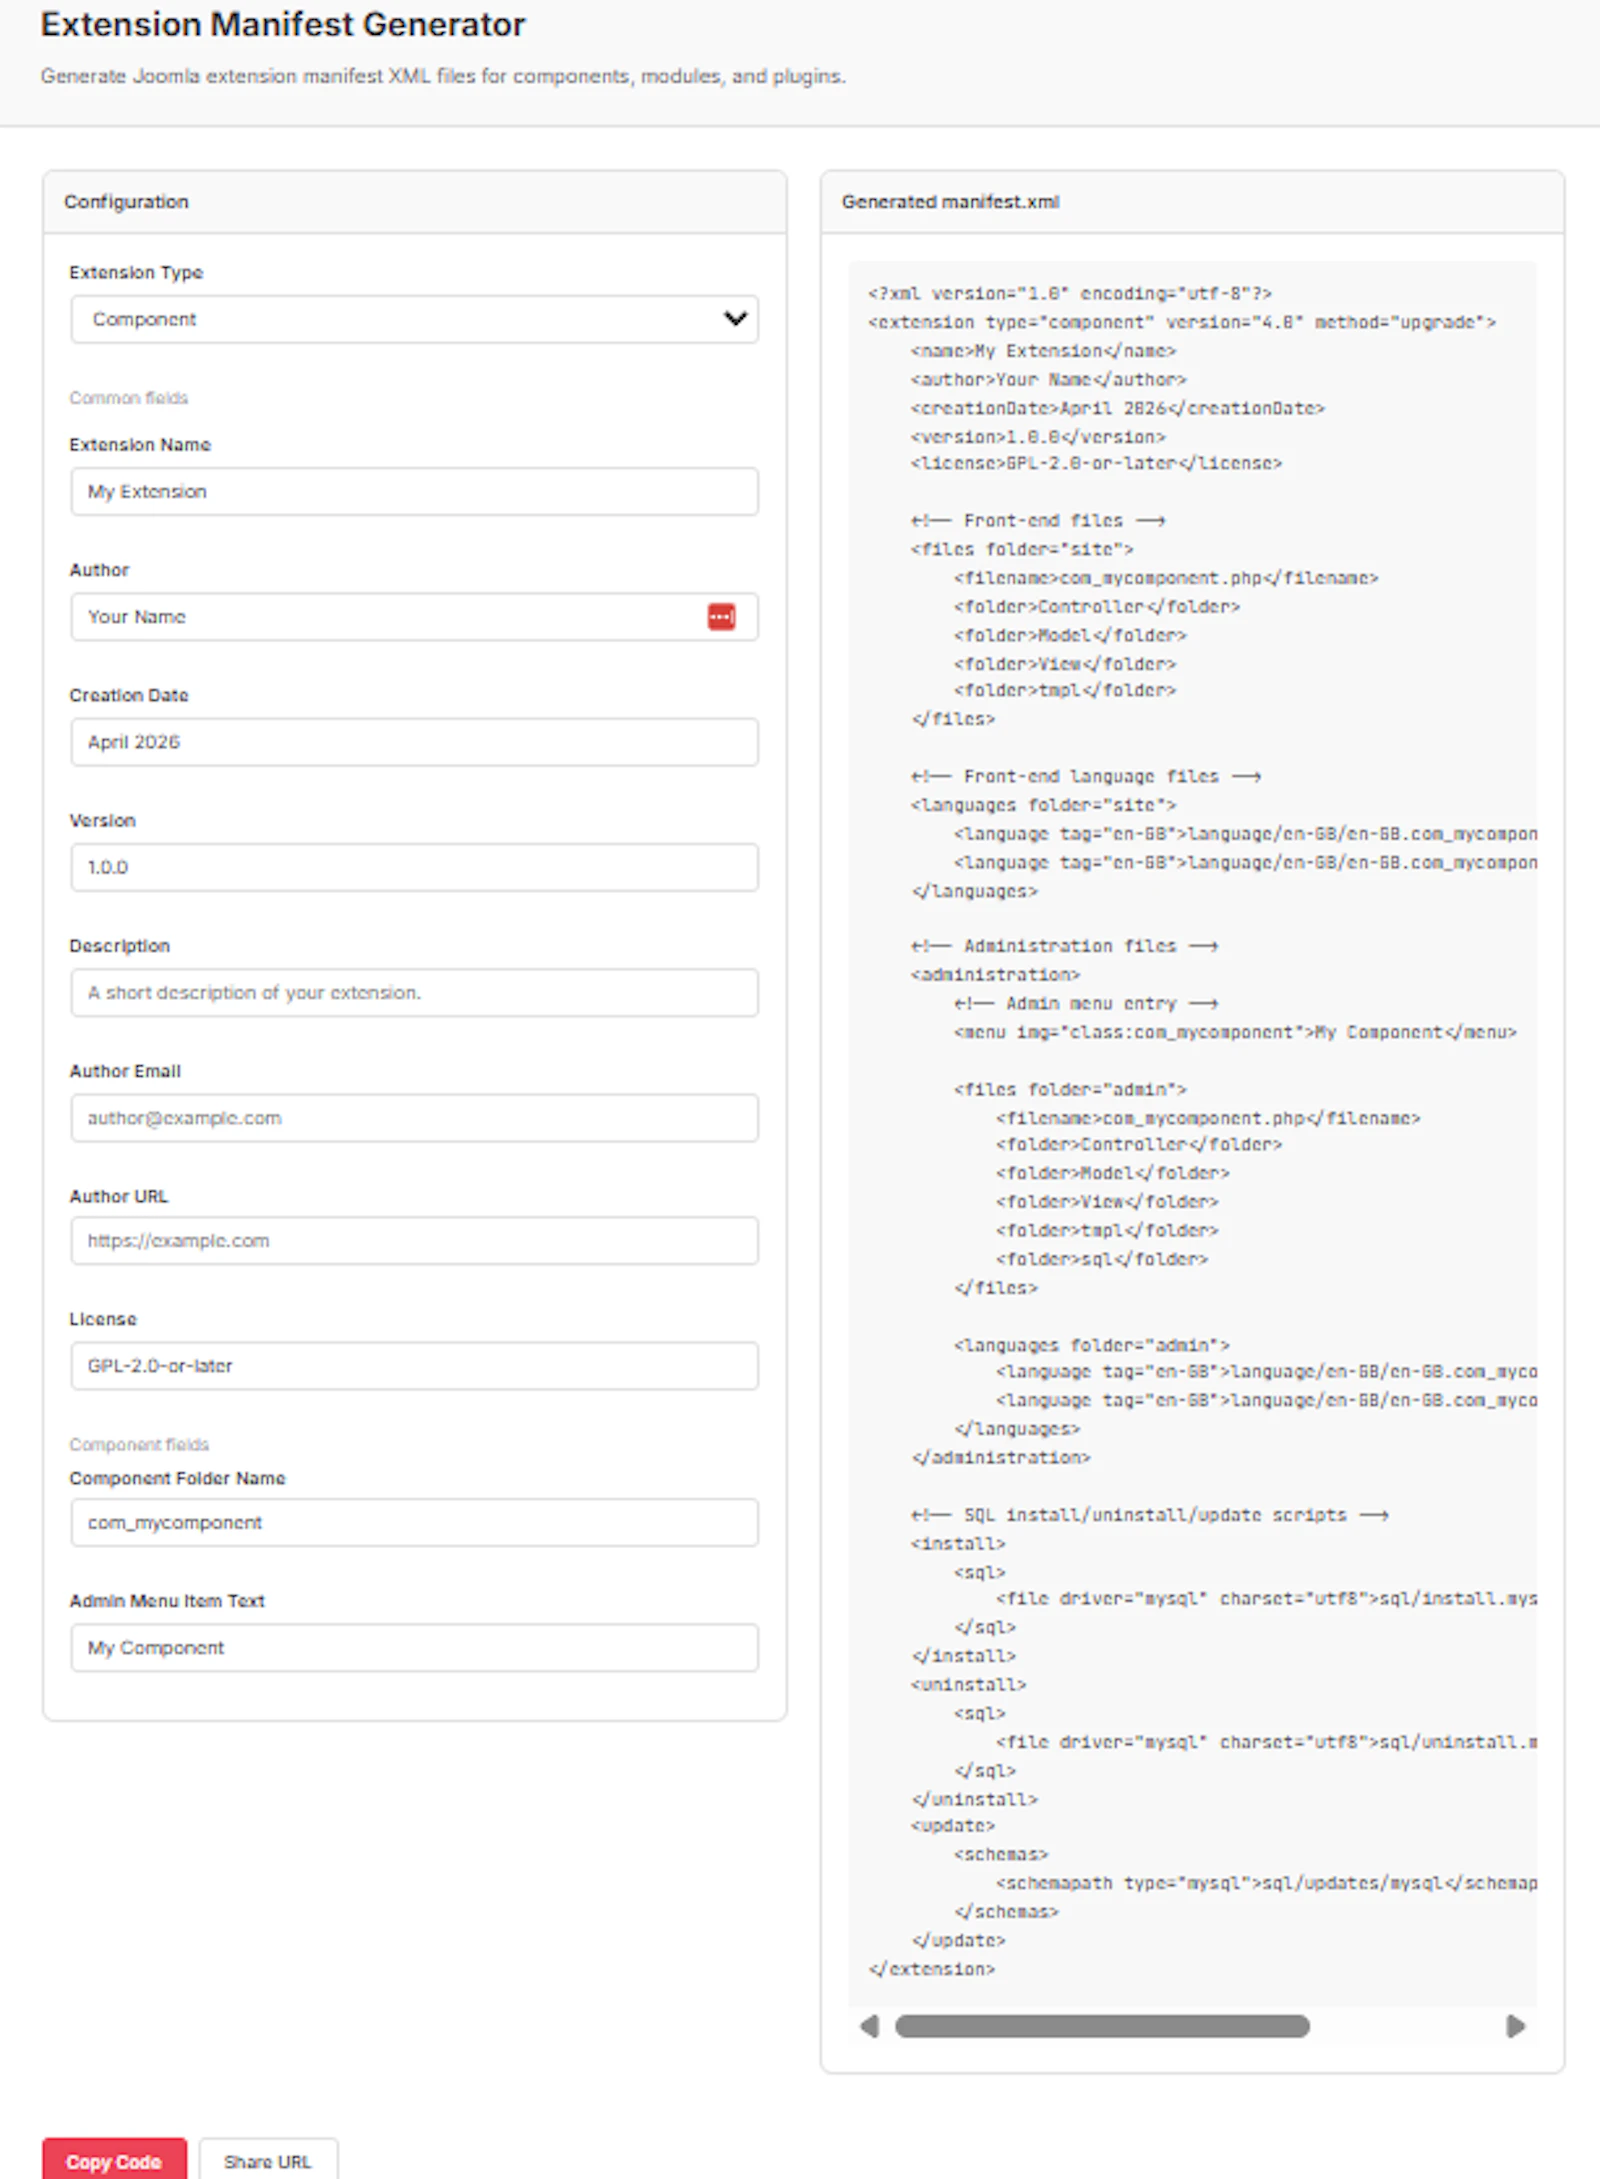
Task: Click the SQL install/uninstall/update scripts comment
Action: click(1150, 1515)
